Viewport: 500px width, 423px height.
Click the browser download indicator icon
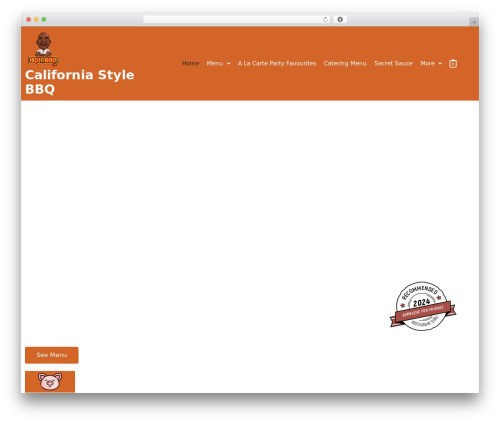(340, 19)
